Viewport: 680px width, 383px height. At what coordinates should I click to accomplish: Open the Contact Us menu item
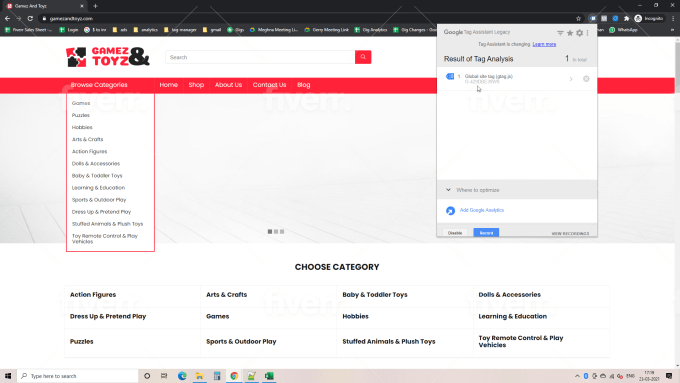point(269,85)
